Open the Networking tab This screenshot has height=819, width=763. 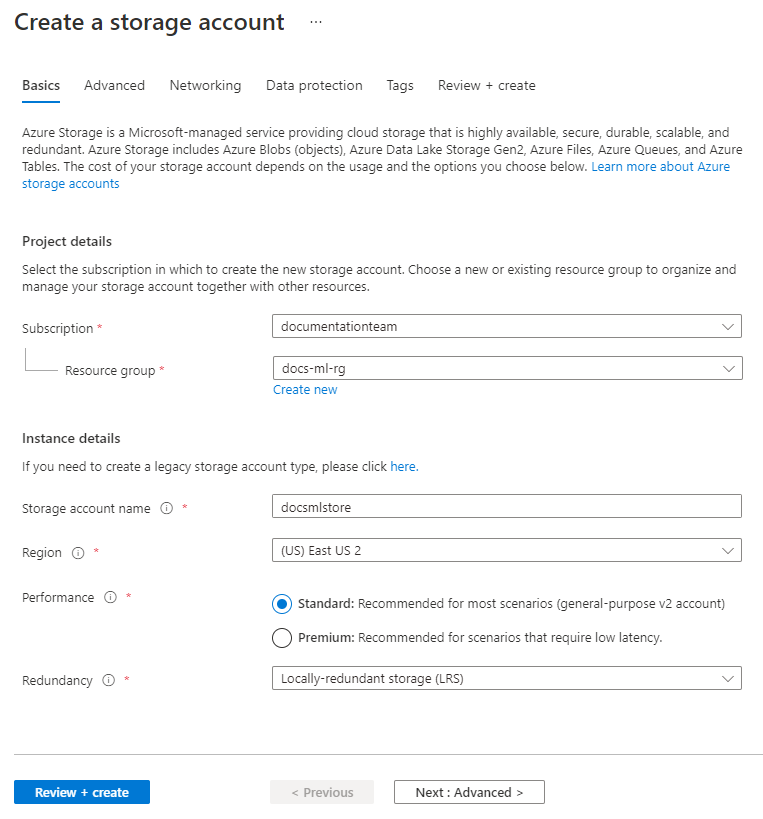pos(205,86)
